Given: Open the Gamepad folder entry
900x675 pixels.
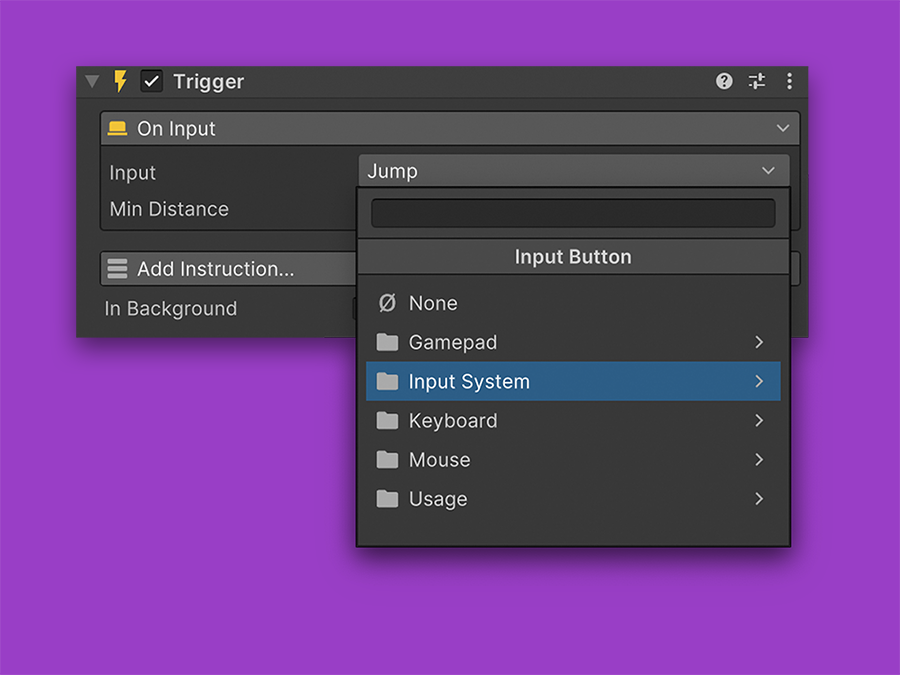Looking at the screenshot, I should click(x=573, y=342).
